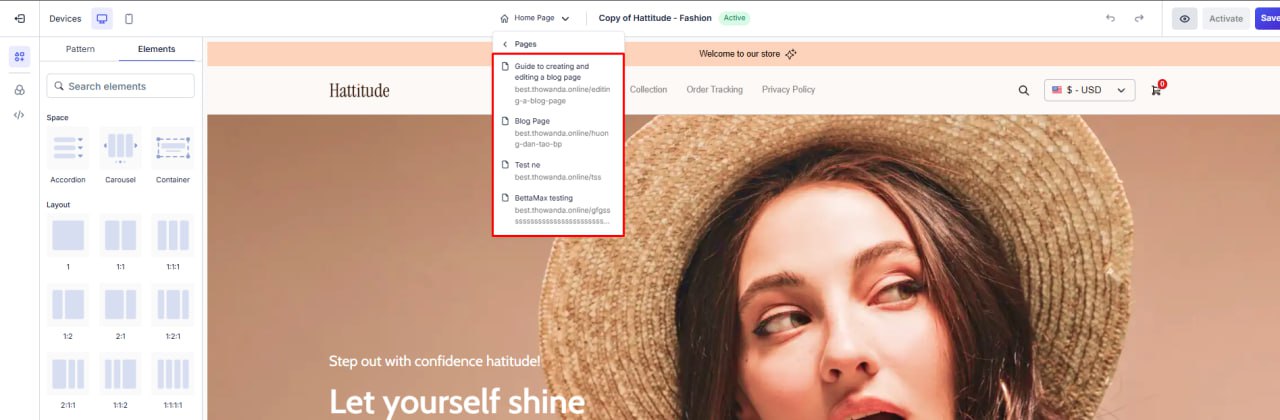Open the Order Tracking link

[x=714, y=90]
